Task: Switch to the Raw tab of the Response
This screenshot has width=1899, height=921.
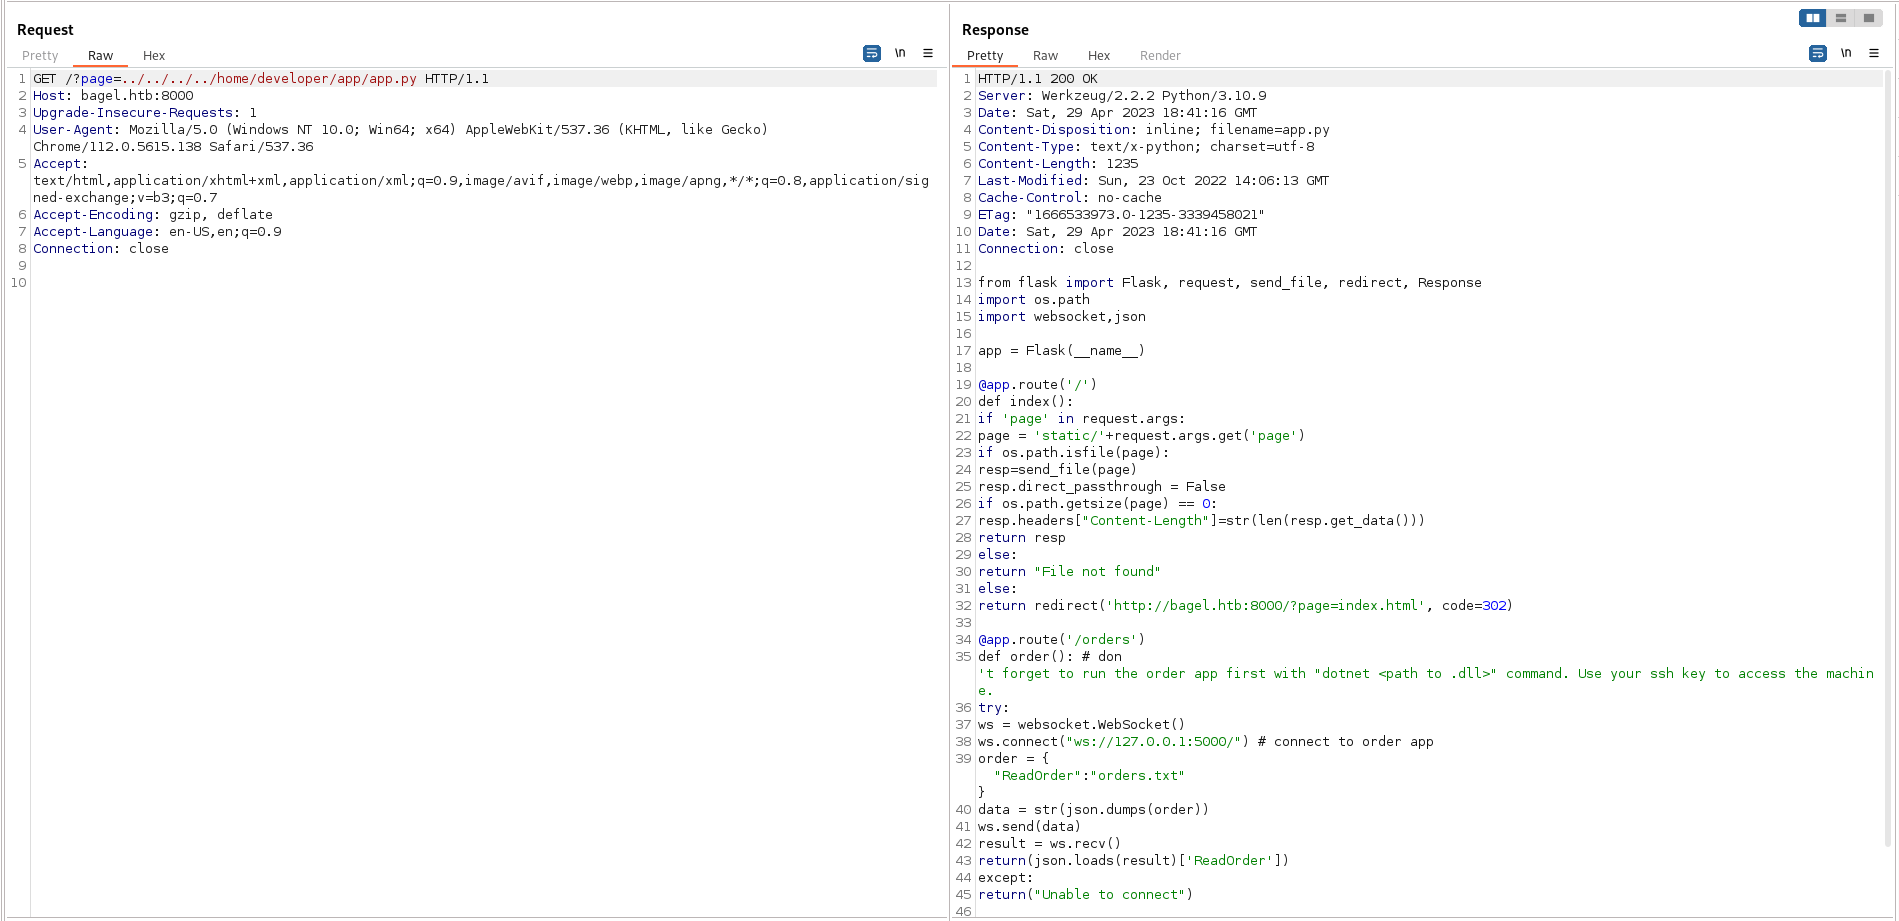Action: pos(1046,55)
